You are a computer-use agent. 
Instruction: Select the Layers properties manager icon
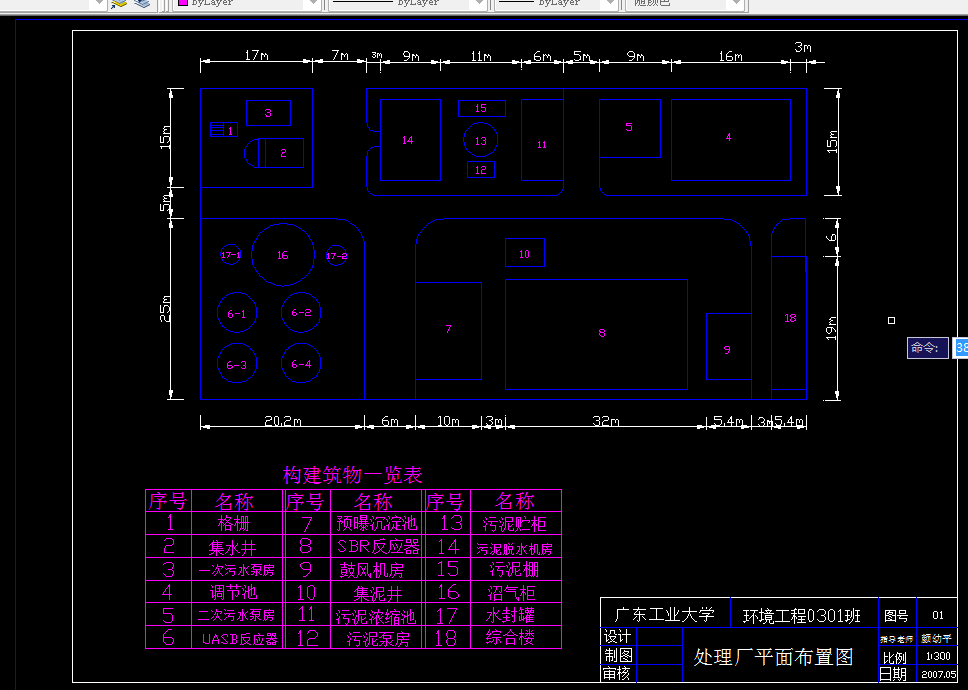(x=141, y=5)
